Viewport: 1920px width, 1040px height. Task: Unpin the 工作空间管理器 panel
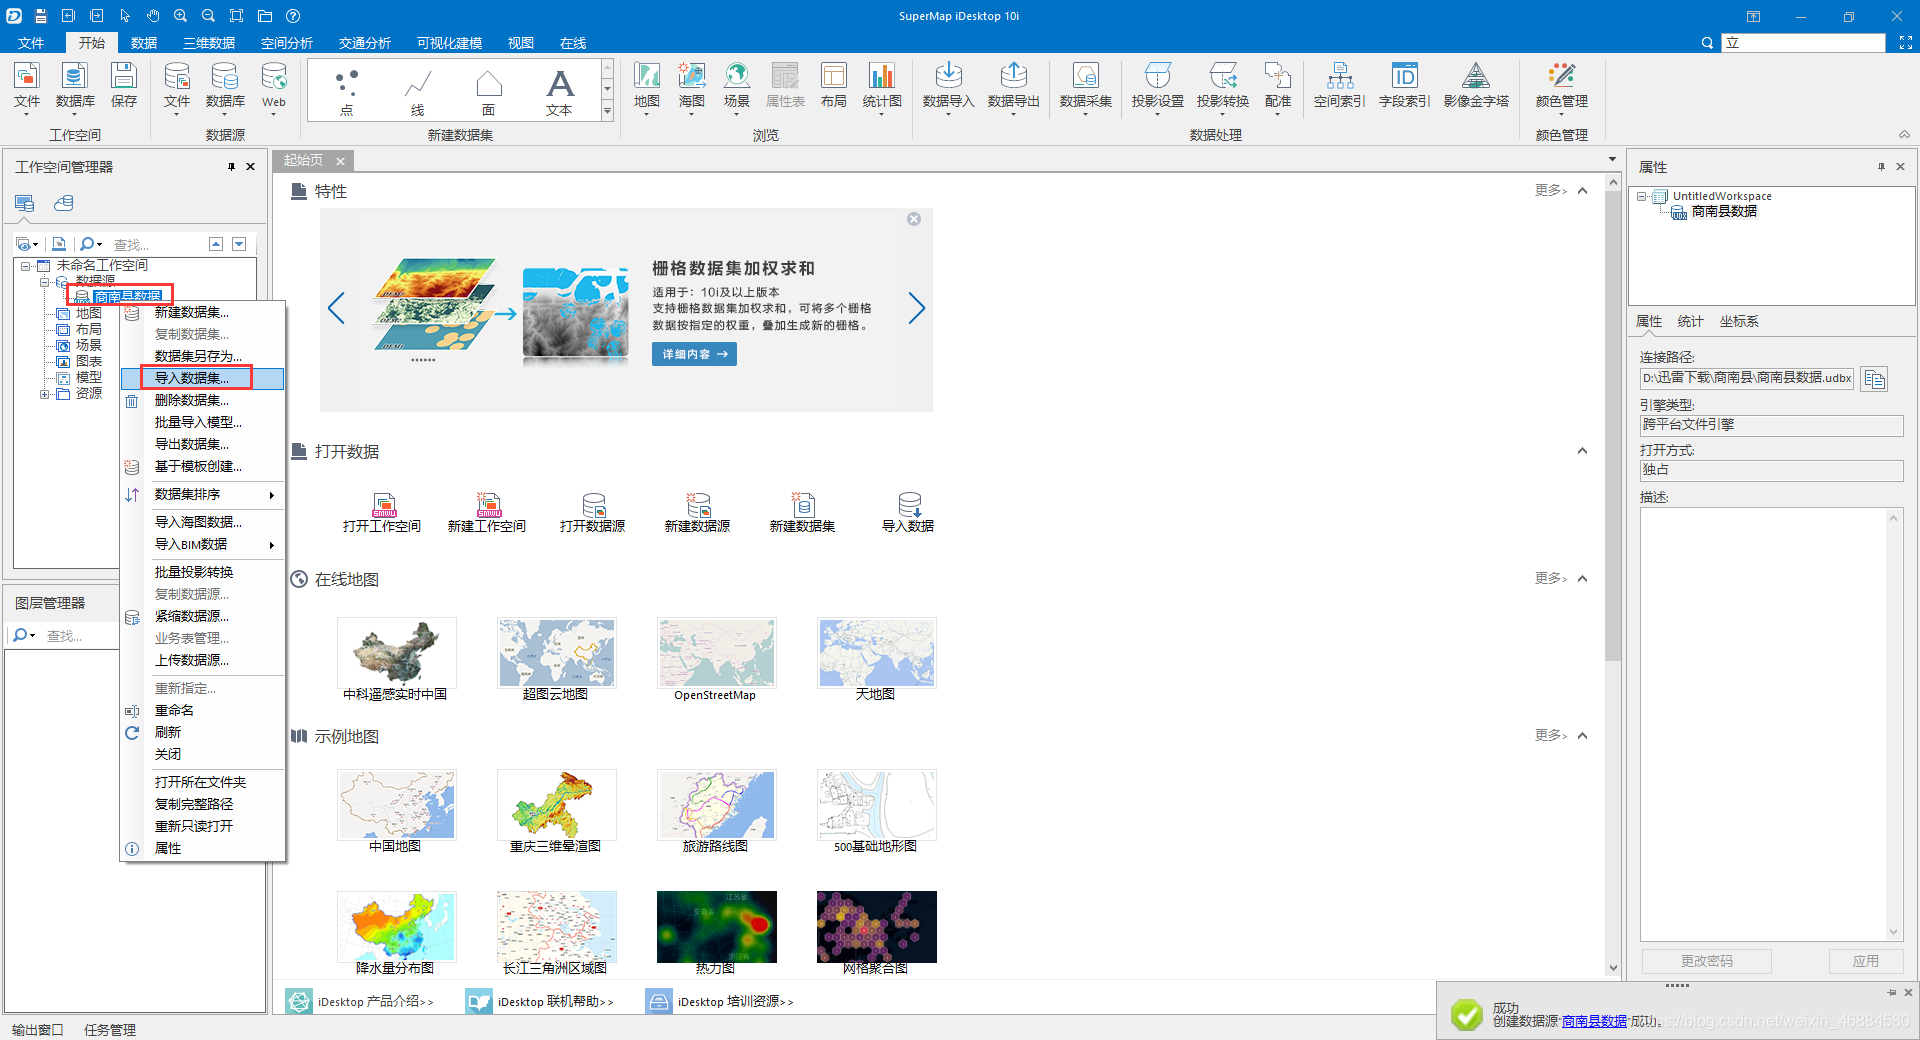point(232,166)
